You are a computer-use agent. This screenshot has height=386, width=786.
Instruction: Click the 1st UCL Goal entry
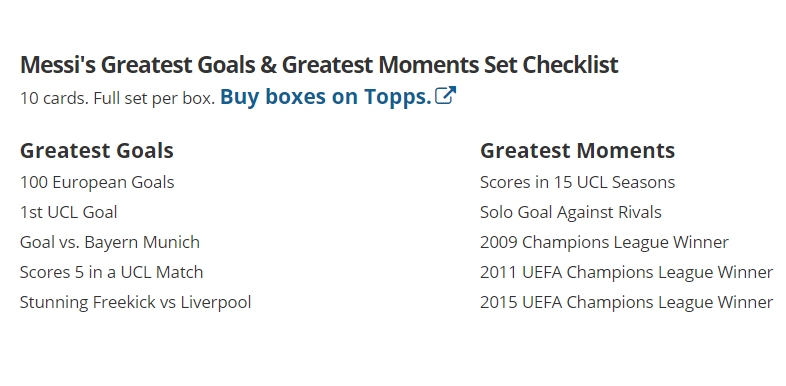pyautogui.click(x=69, y=212)
